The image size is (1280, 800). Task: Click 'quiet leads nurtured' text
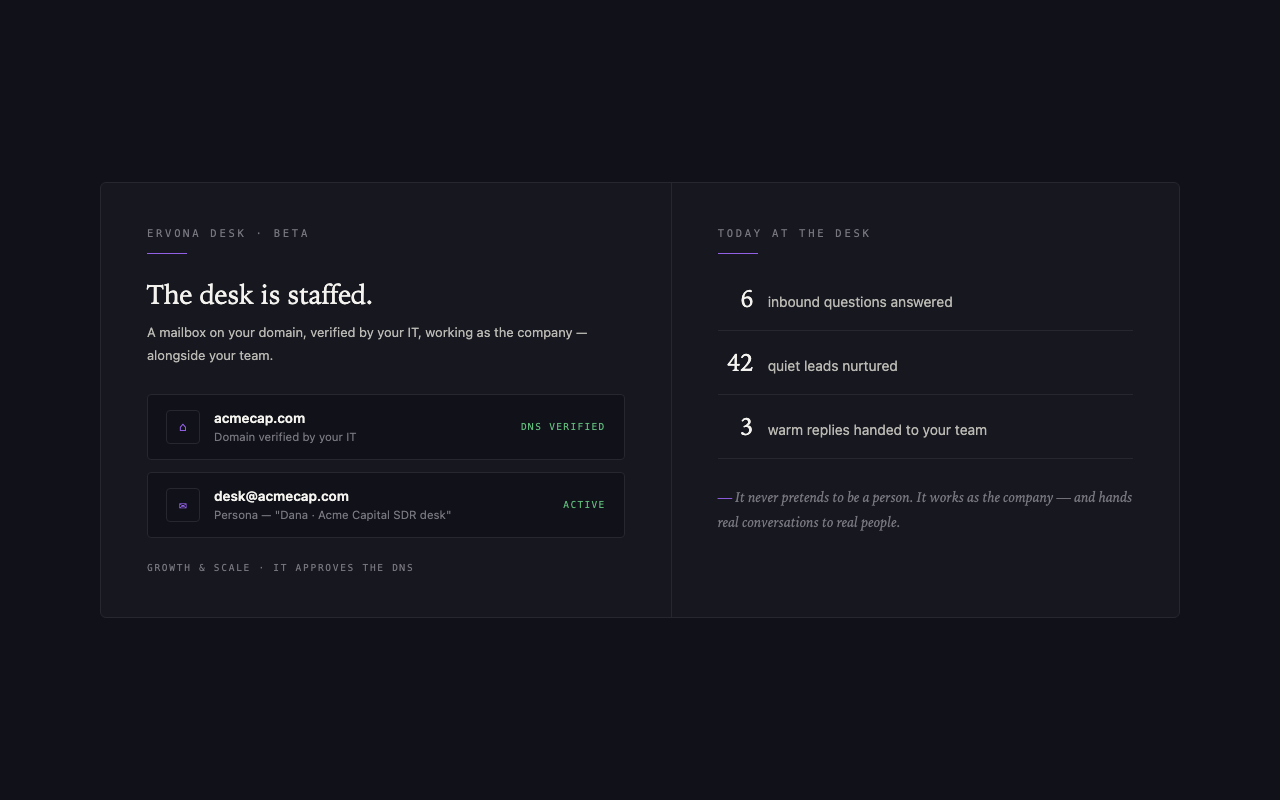[x=833, y=366]
